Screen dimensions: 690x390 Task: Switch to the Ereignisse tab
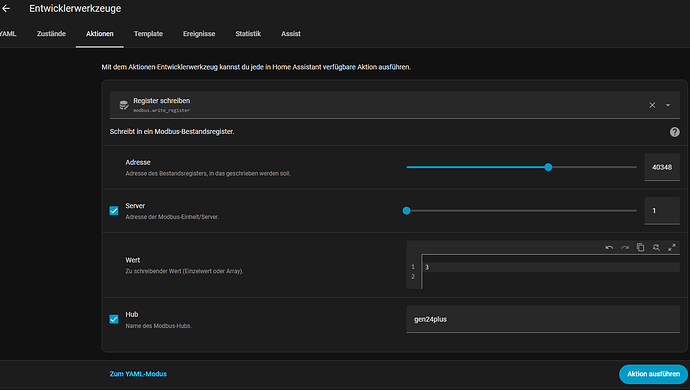pos(199,34)
